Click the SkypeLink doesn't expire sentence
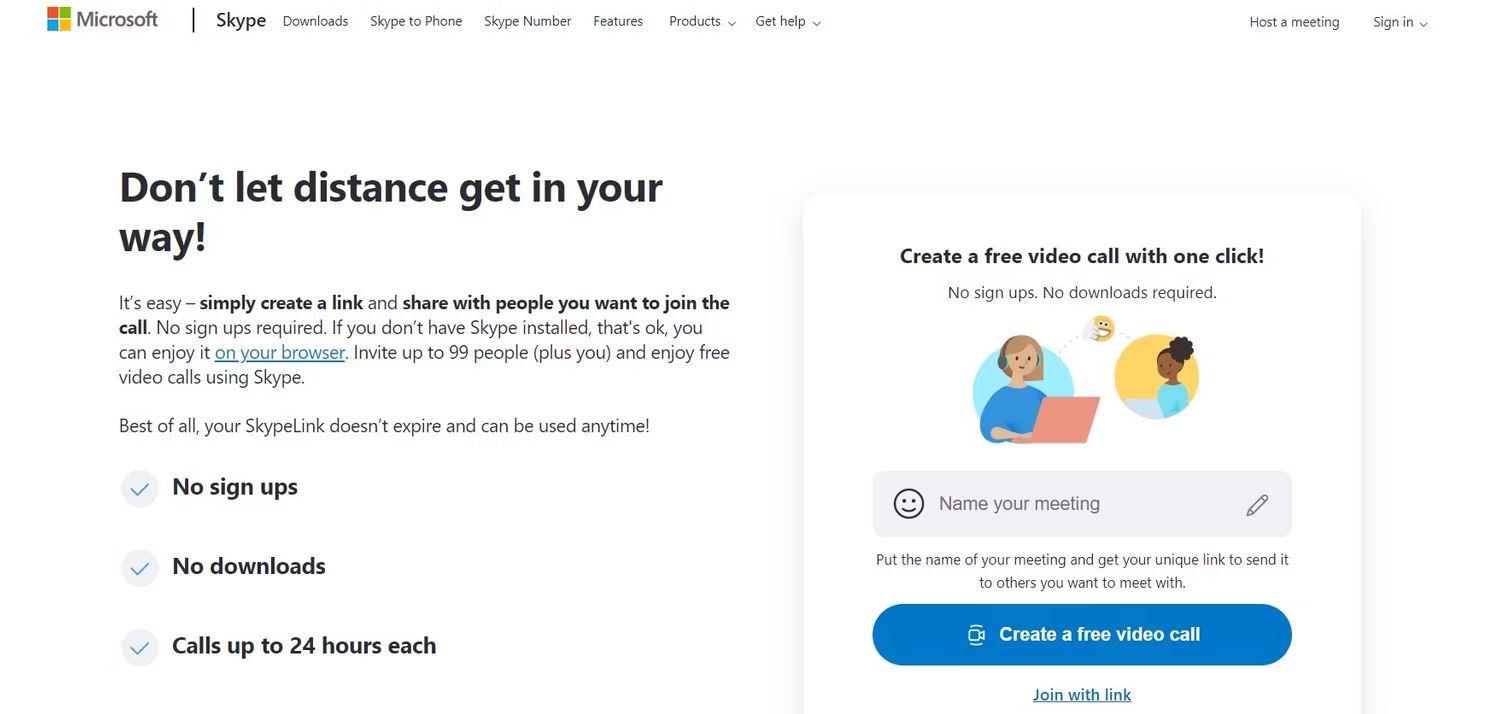The height and width of the screenshot is (714, 1494). [x=384, y=426]
